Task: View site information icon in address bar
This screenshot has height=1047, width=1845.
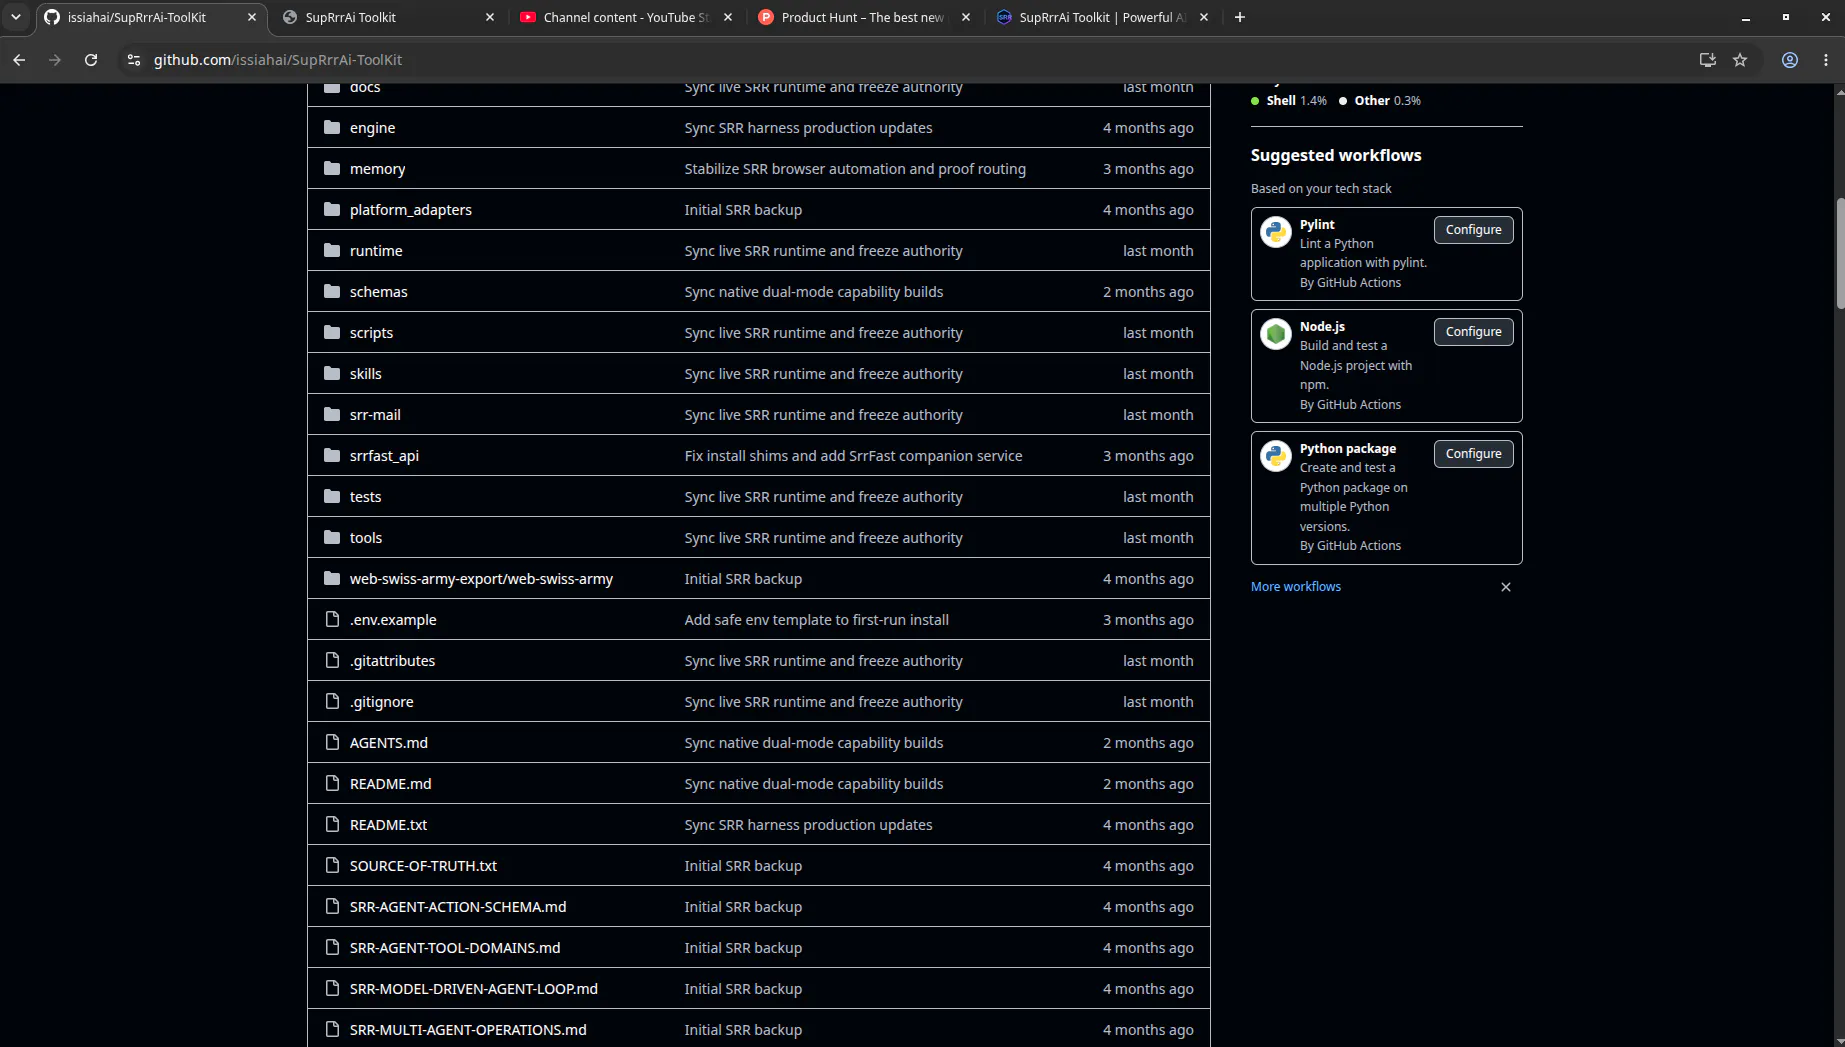Action: tap(134, 60)
